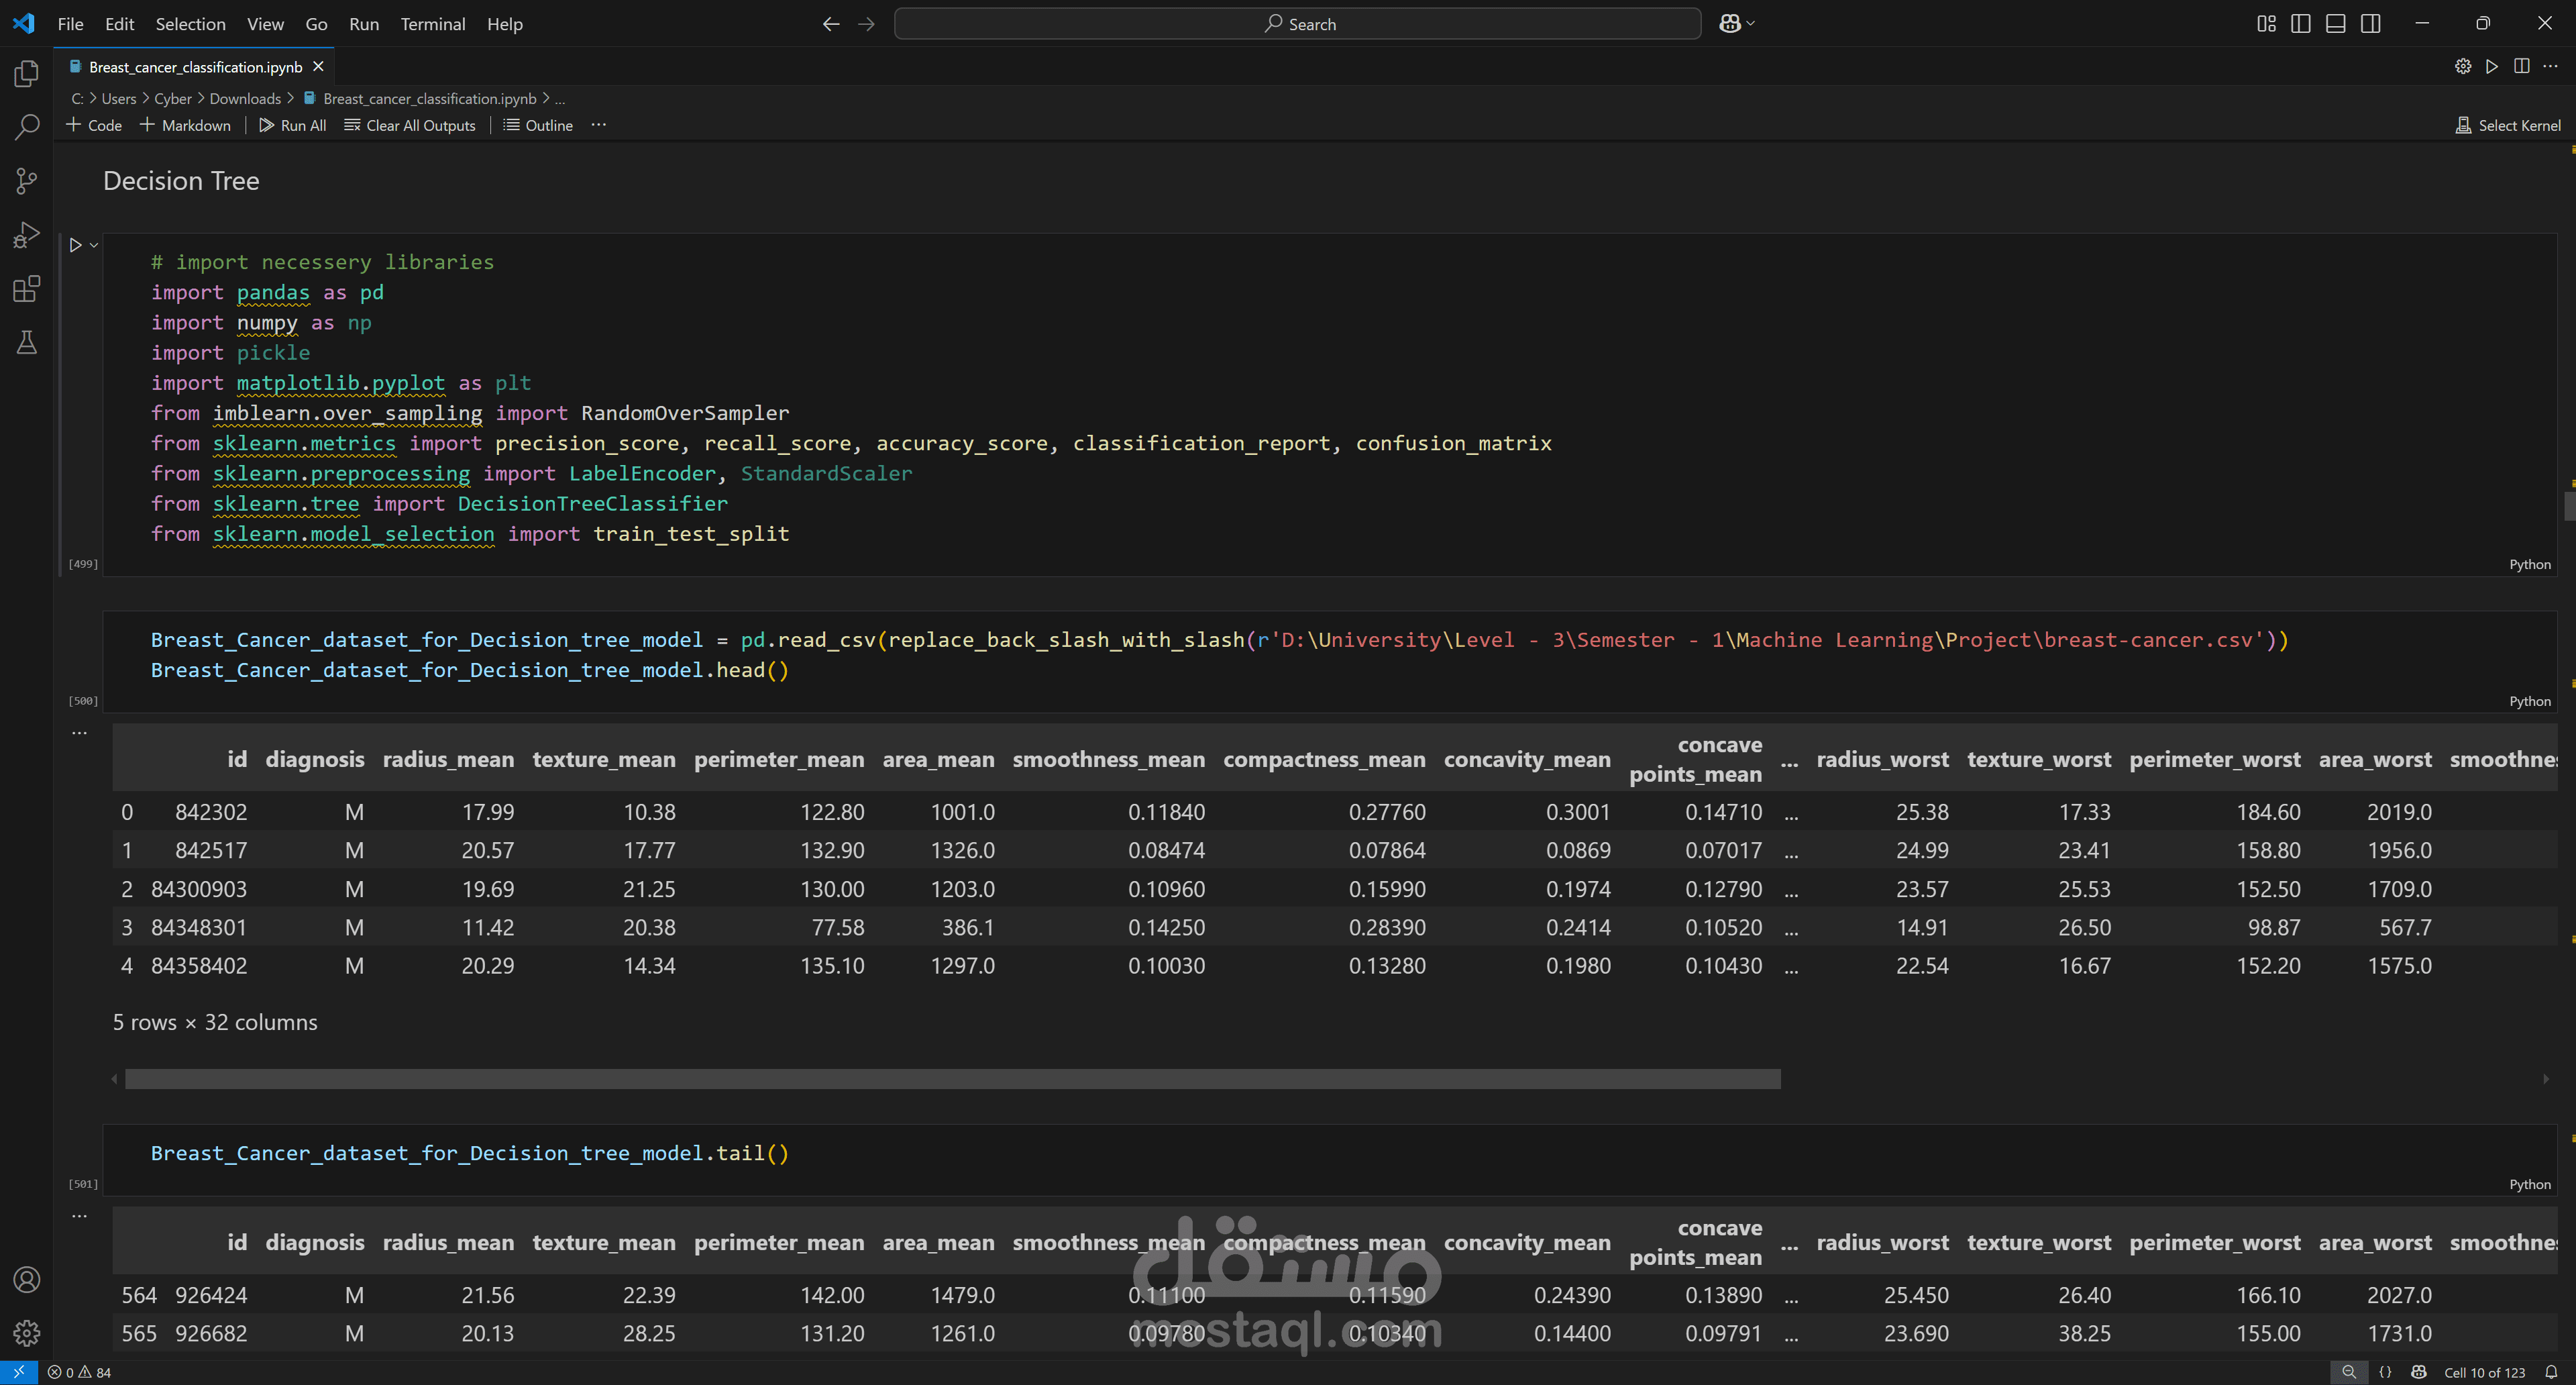Viewport: 2576px width, 1385px height.
Task: Click the Run All button
Action: [x=292, y=125]
